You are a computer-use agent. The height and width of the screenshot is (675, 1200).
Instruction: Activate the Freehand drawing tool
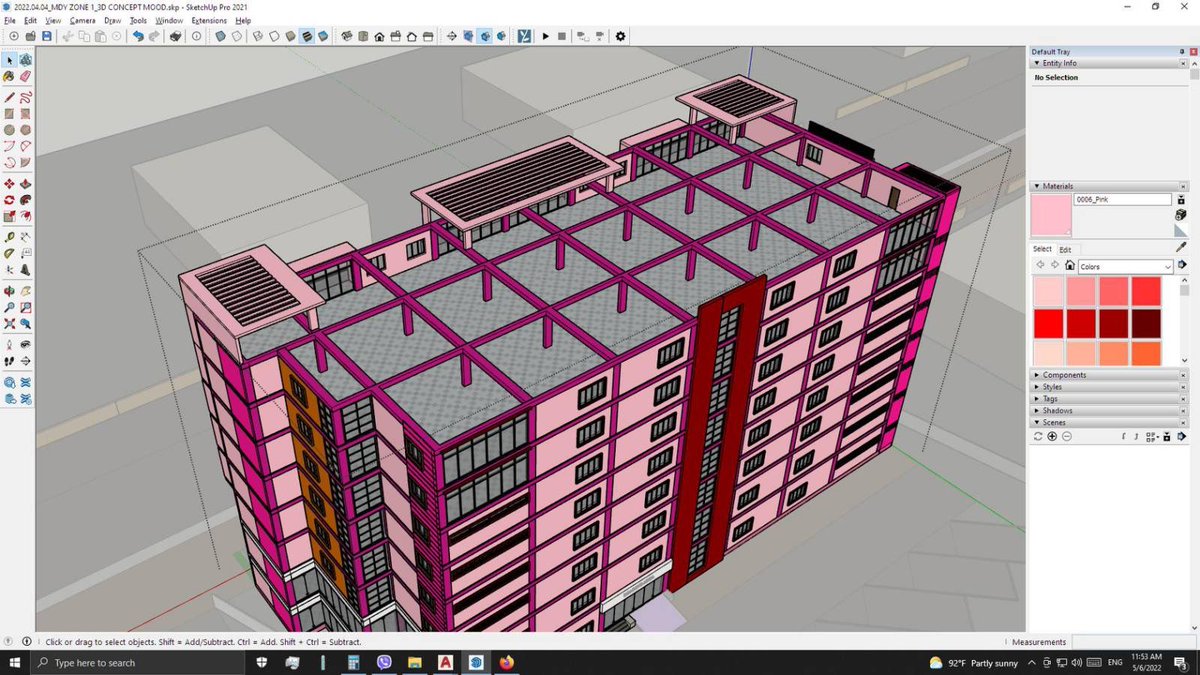coord(25,97)
